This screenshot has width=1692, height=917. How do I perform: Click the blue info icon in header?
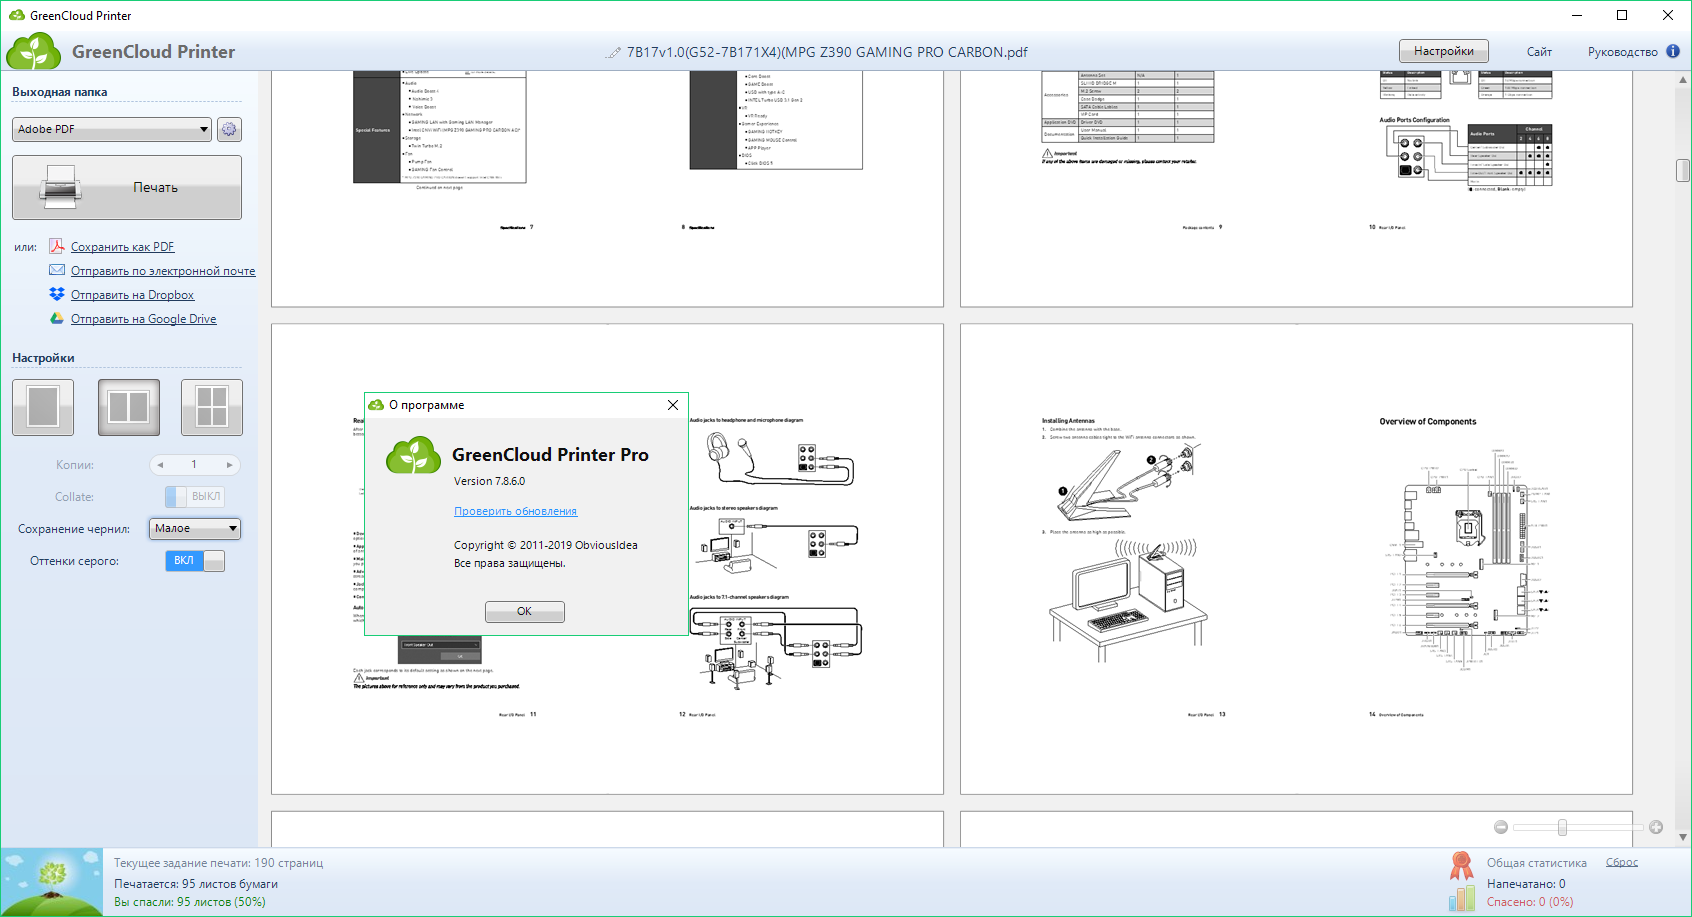pos(1673,51)
